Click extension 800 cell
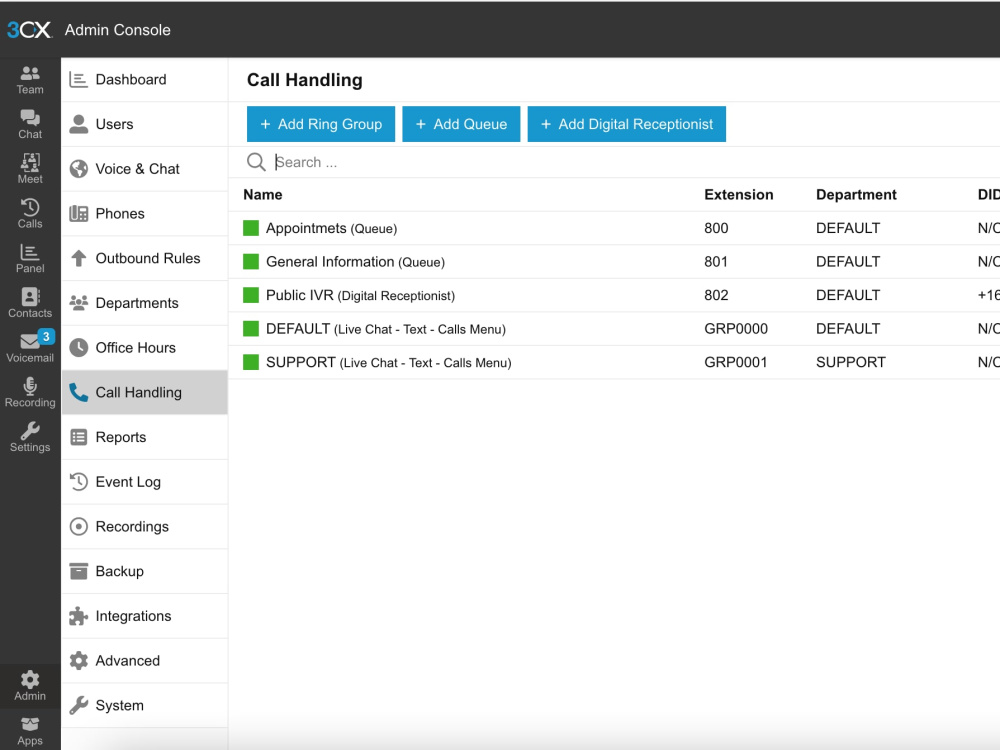Viewport: 1000px width, 750px height. [716, 228]
